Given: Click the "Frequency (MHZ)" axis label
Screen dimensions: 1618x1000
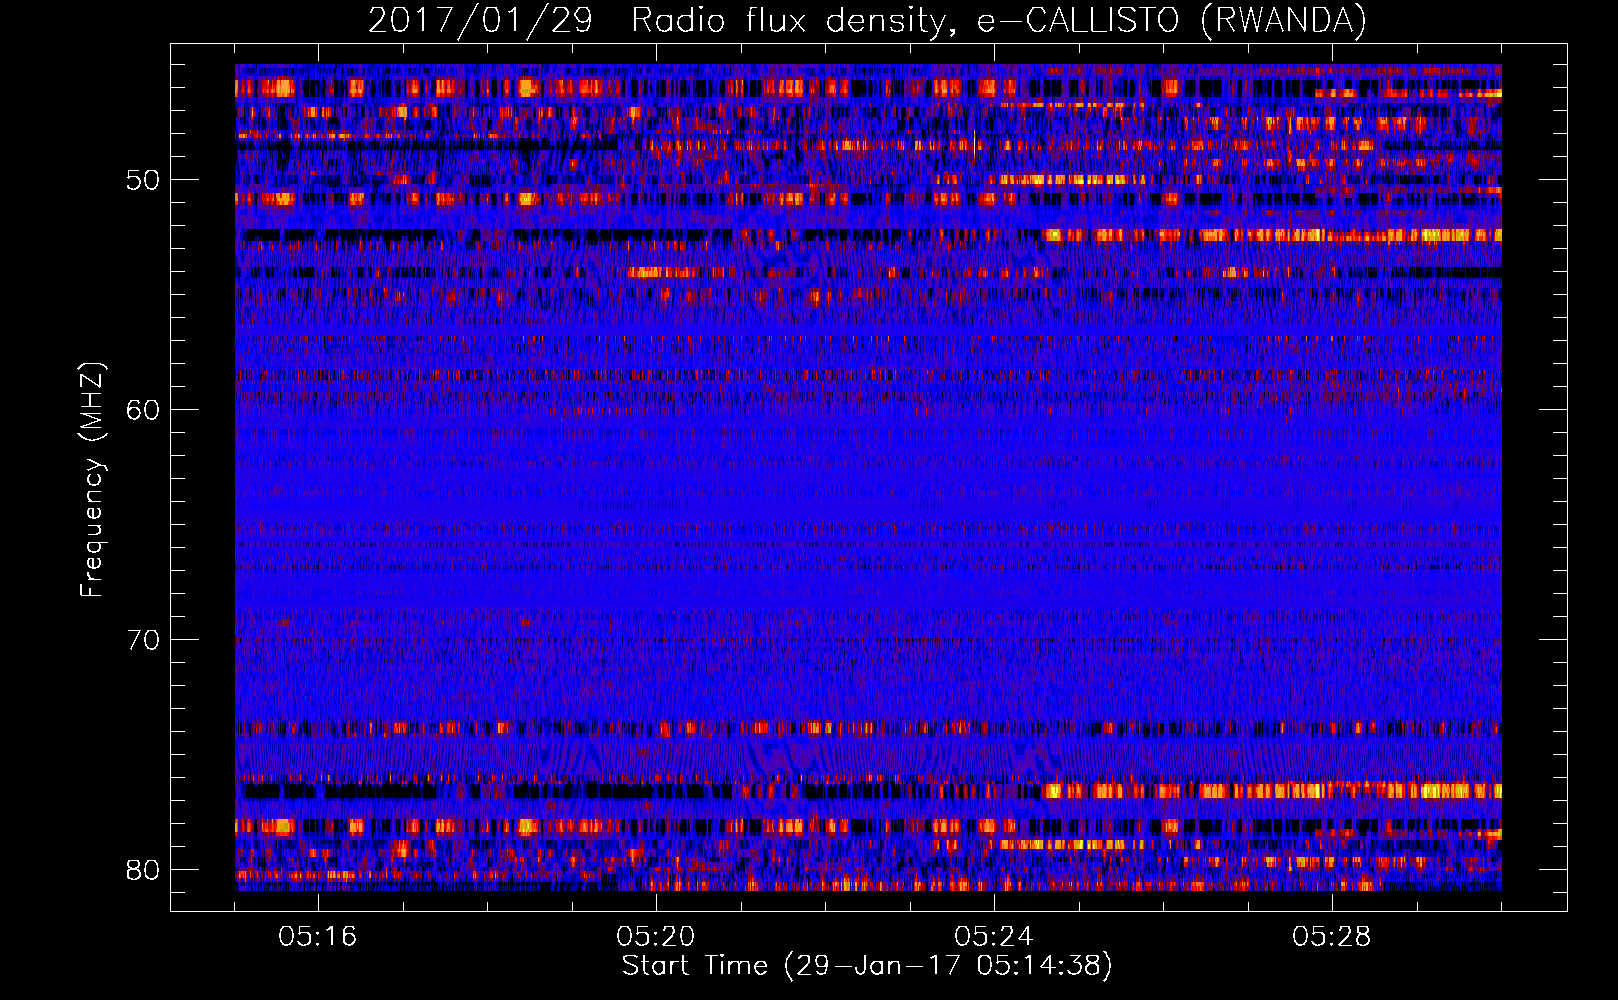Looking at the screenshot, I should 91,480.
